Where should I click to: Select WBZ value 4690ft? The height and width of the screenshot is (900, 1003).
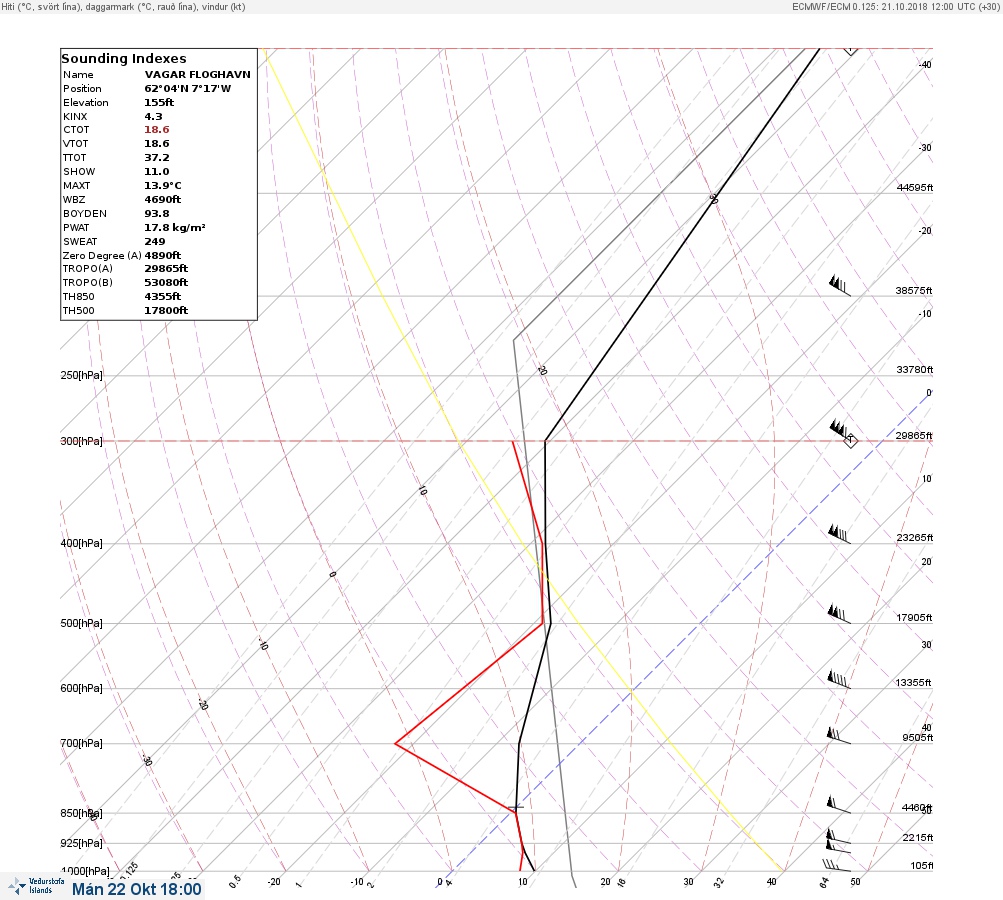point(162,199)
